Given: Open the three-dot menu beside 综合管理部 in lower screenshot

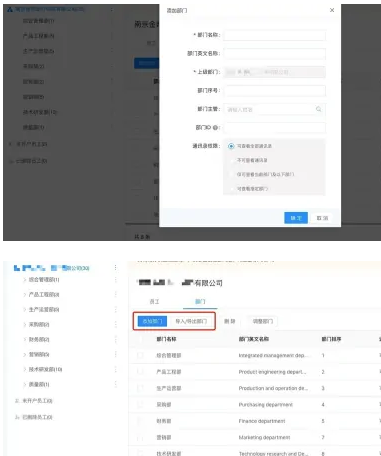Looking at the screenshot, I should (x=115, y=280).
